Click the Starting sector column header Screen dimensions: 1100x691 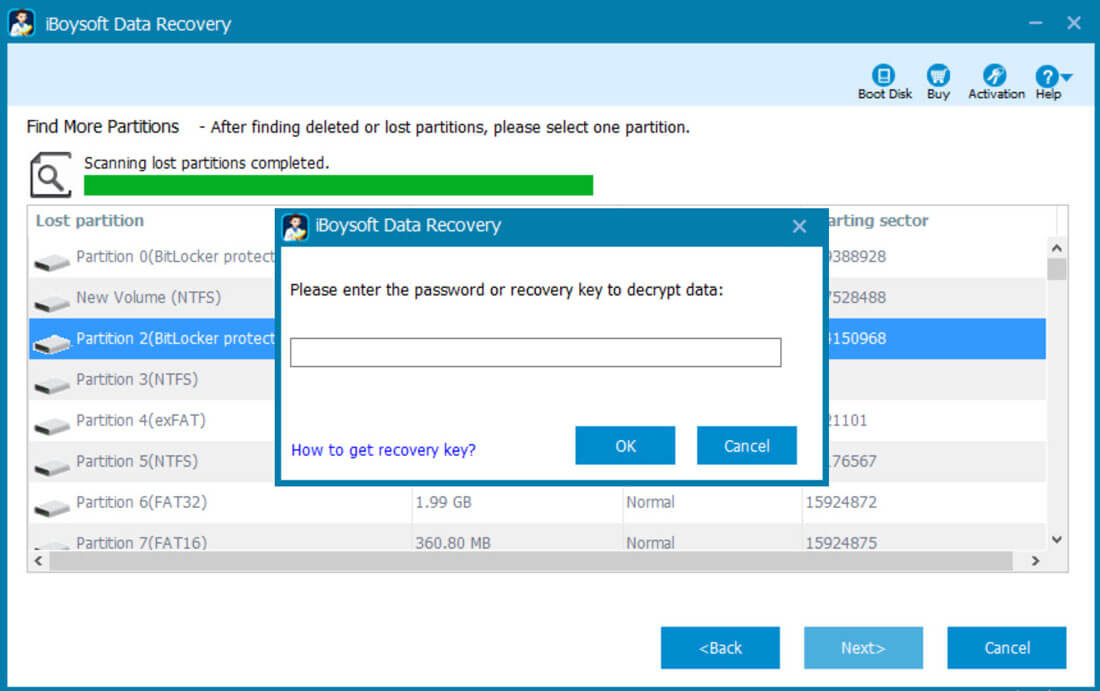(x=878, y=220)
